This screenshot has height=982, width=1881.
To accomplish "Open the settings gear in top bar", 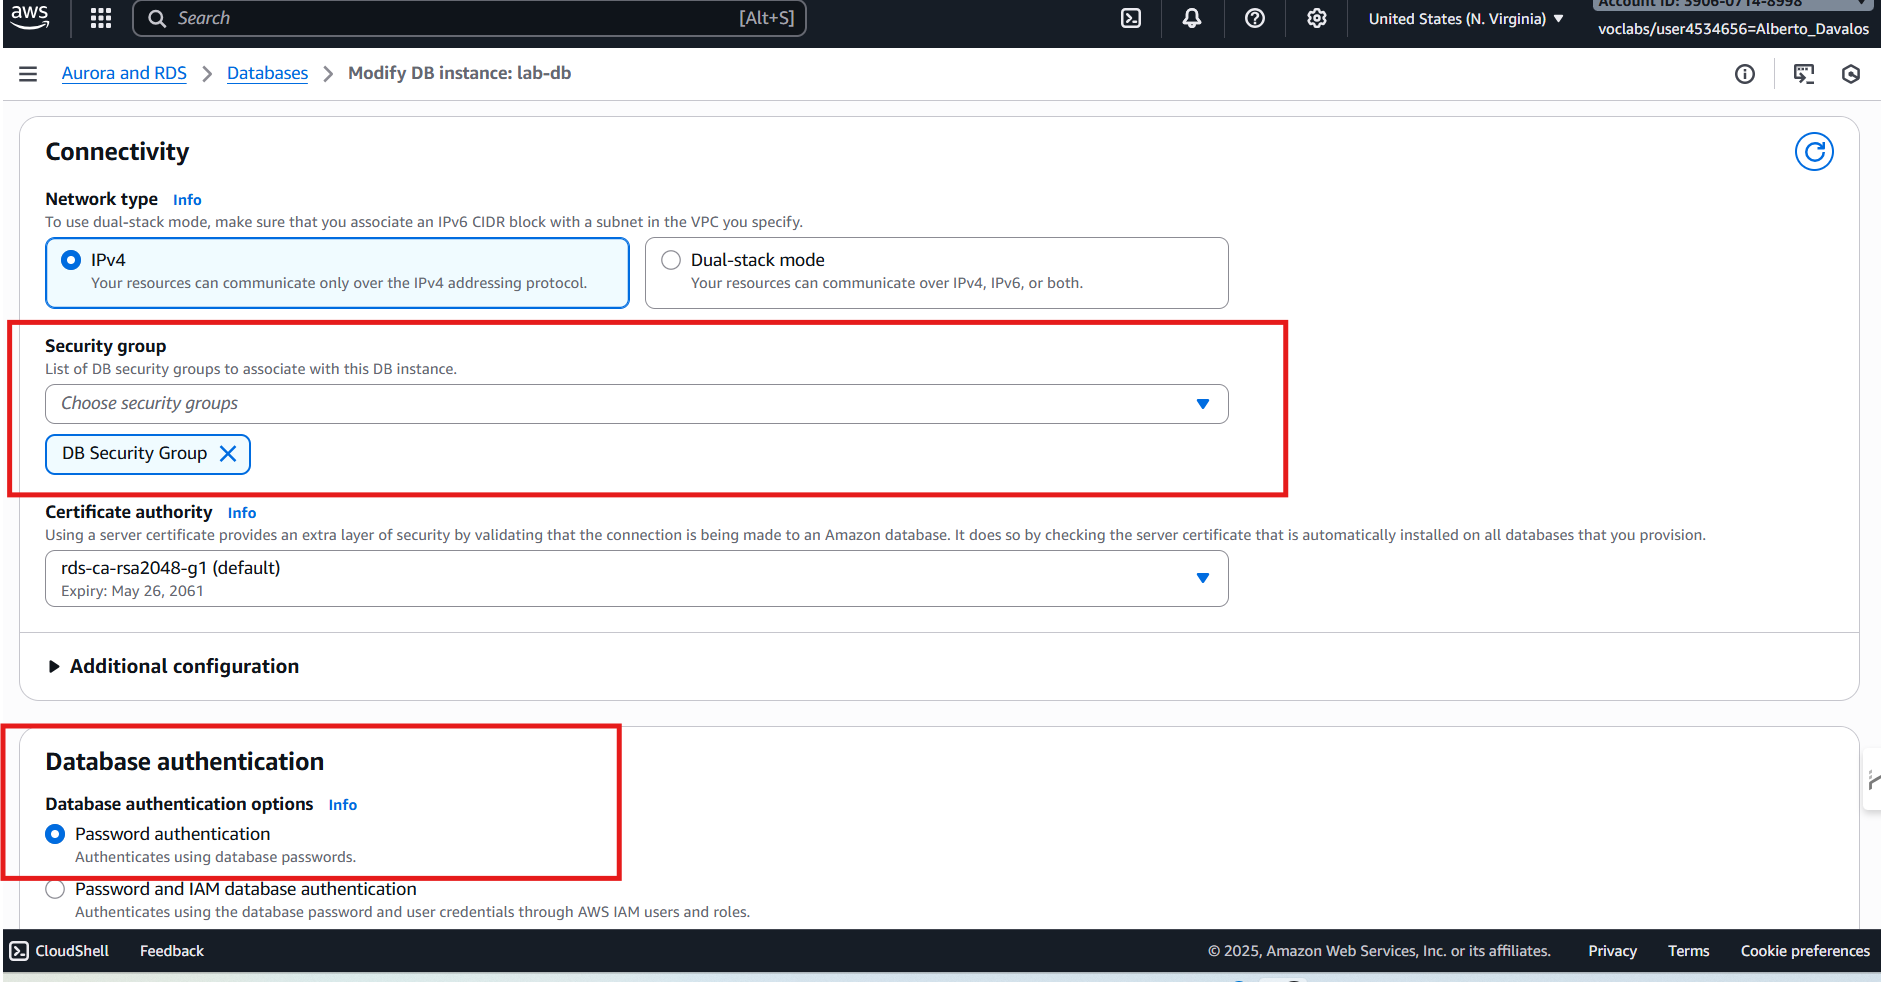I will [x=1317, y=18].
